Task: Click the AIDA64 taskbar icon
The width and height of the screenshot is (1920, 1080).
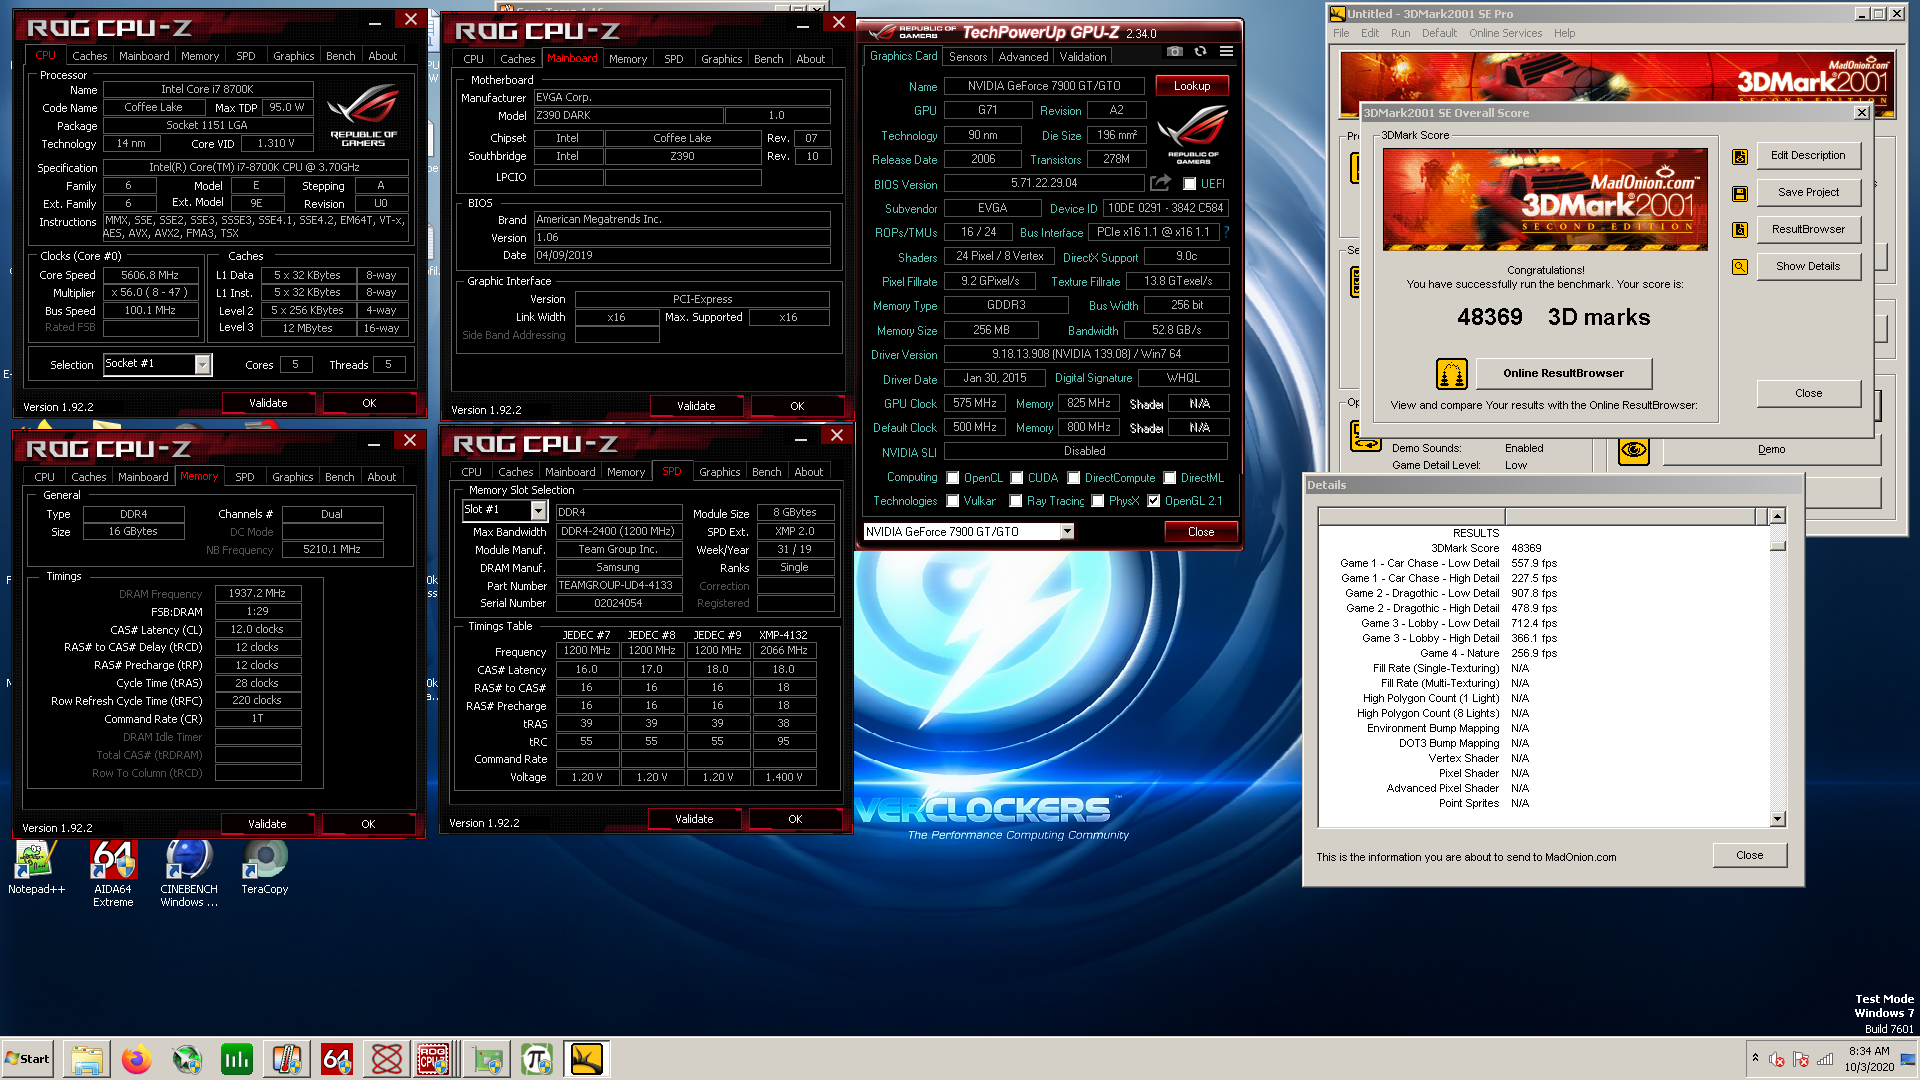Action: 337,1059
